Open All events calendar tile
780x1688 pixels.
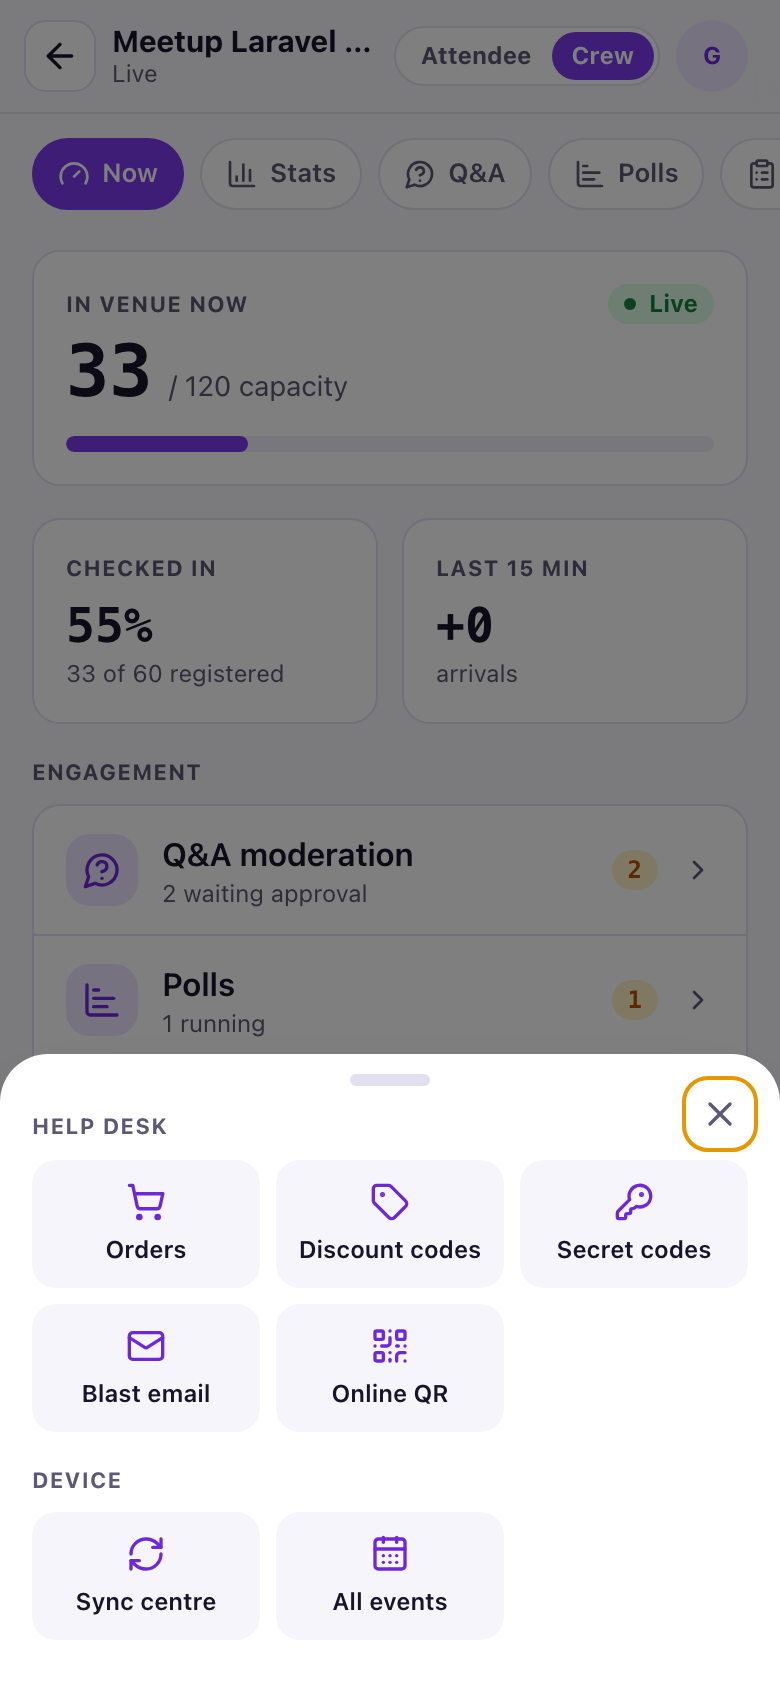[390, 1576]
